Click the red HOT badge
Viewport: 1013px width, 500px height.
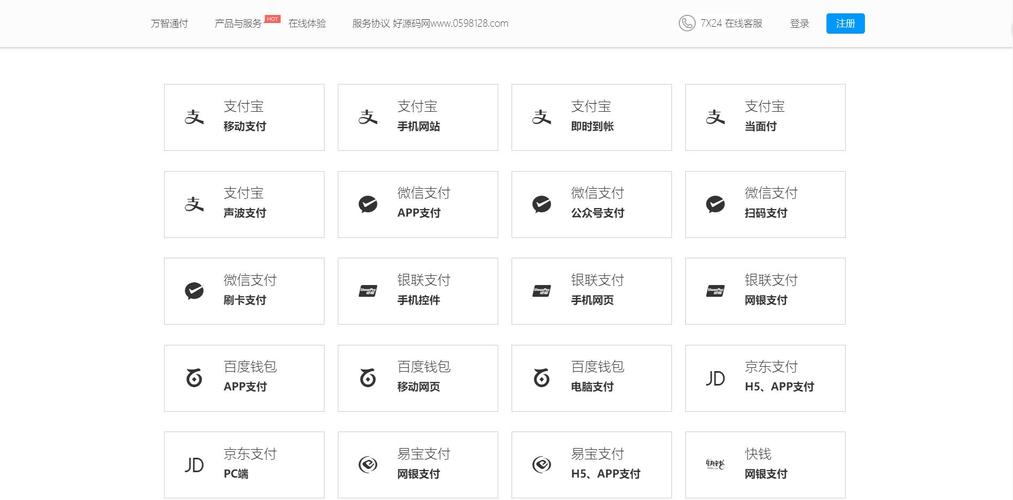coord(273,19)
